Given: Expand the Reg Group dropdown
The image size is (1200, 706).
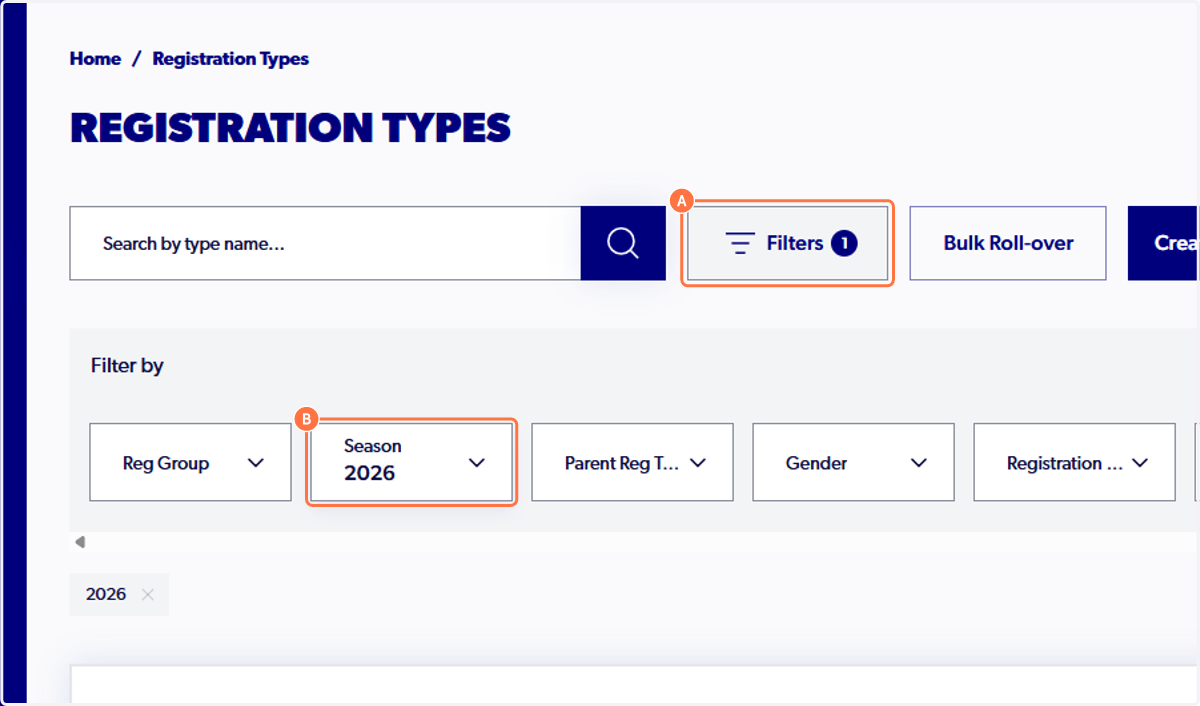Looking at the screenshot, I should [191, 462].
